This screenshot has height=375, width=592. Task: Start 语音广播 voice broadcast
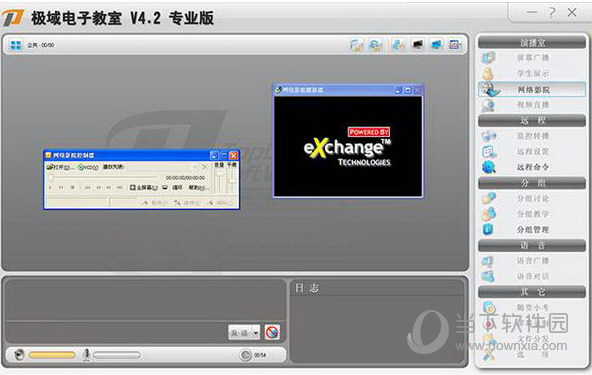coord(532,261)
